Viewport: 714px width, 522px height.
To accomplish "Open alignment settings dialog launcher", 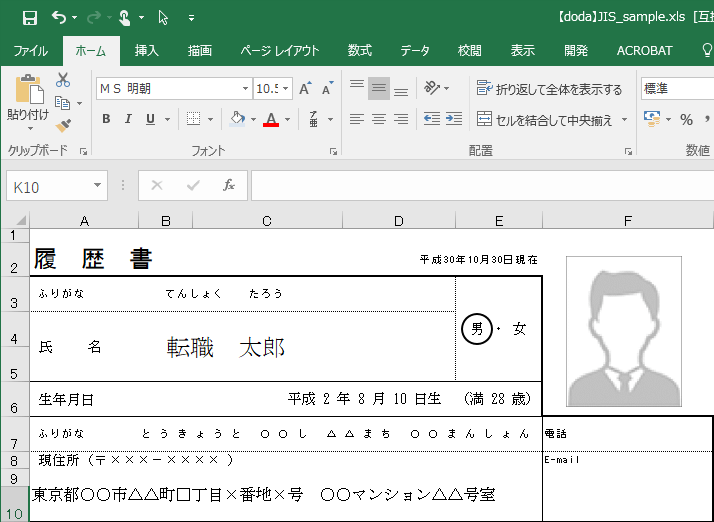I will click(x=628, y=152).
